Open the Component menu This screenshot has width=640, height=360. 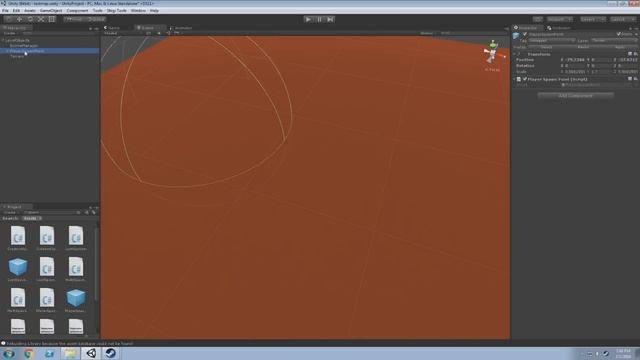click(77, 11)
